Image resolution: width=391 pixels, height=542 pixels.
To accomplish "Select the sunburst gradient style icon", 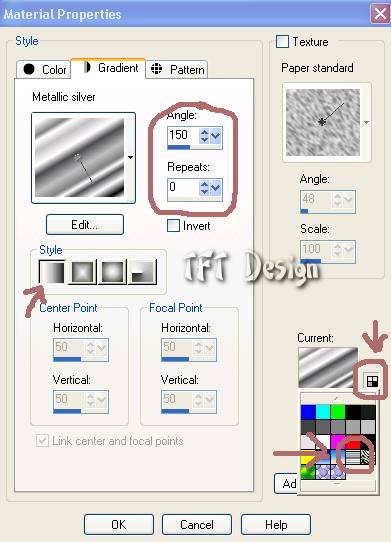I will coord(113,272).
